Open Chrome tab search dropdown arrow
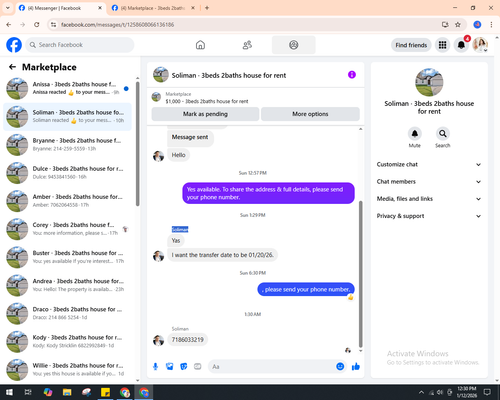This screenshot has width=500, height=400. tap(8, 8)
